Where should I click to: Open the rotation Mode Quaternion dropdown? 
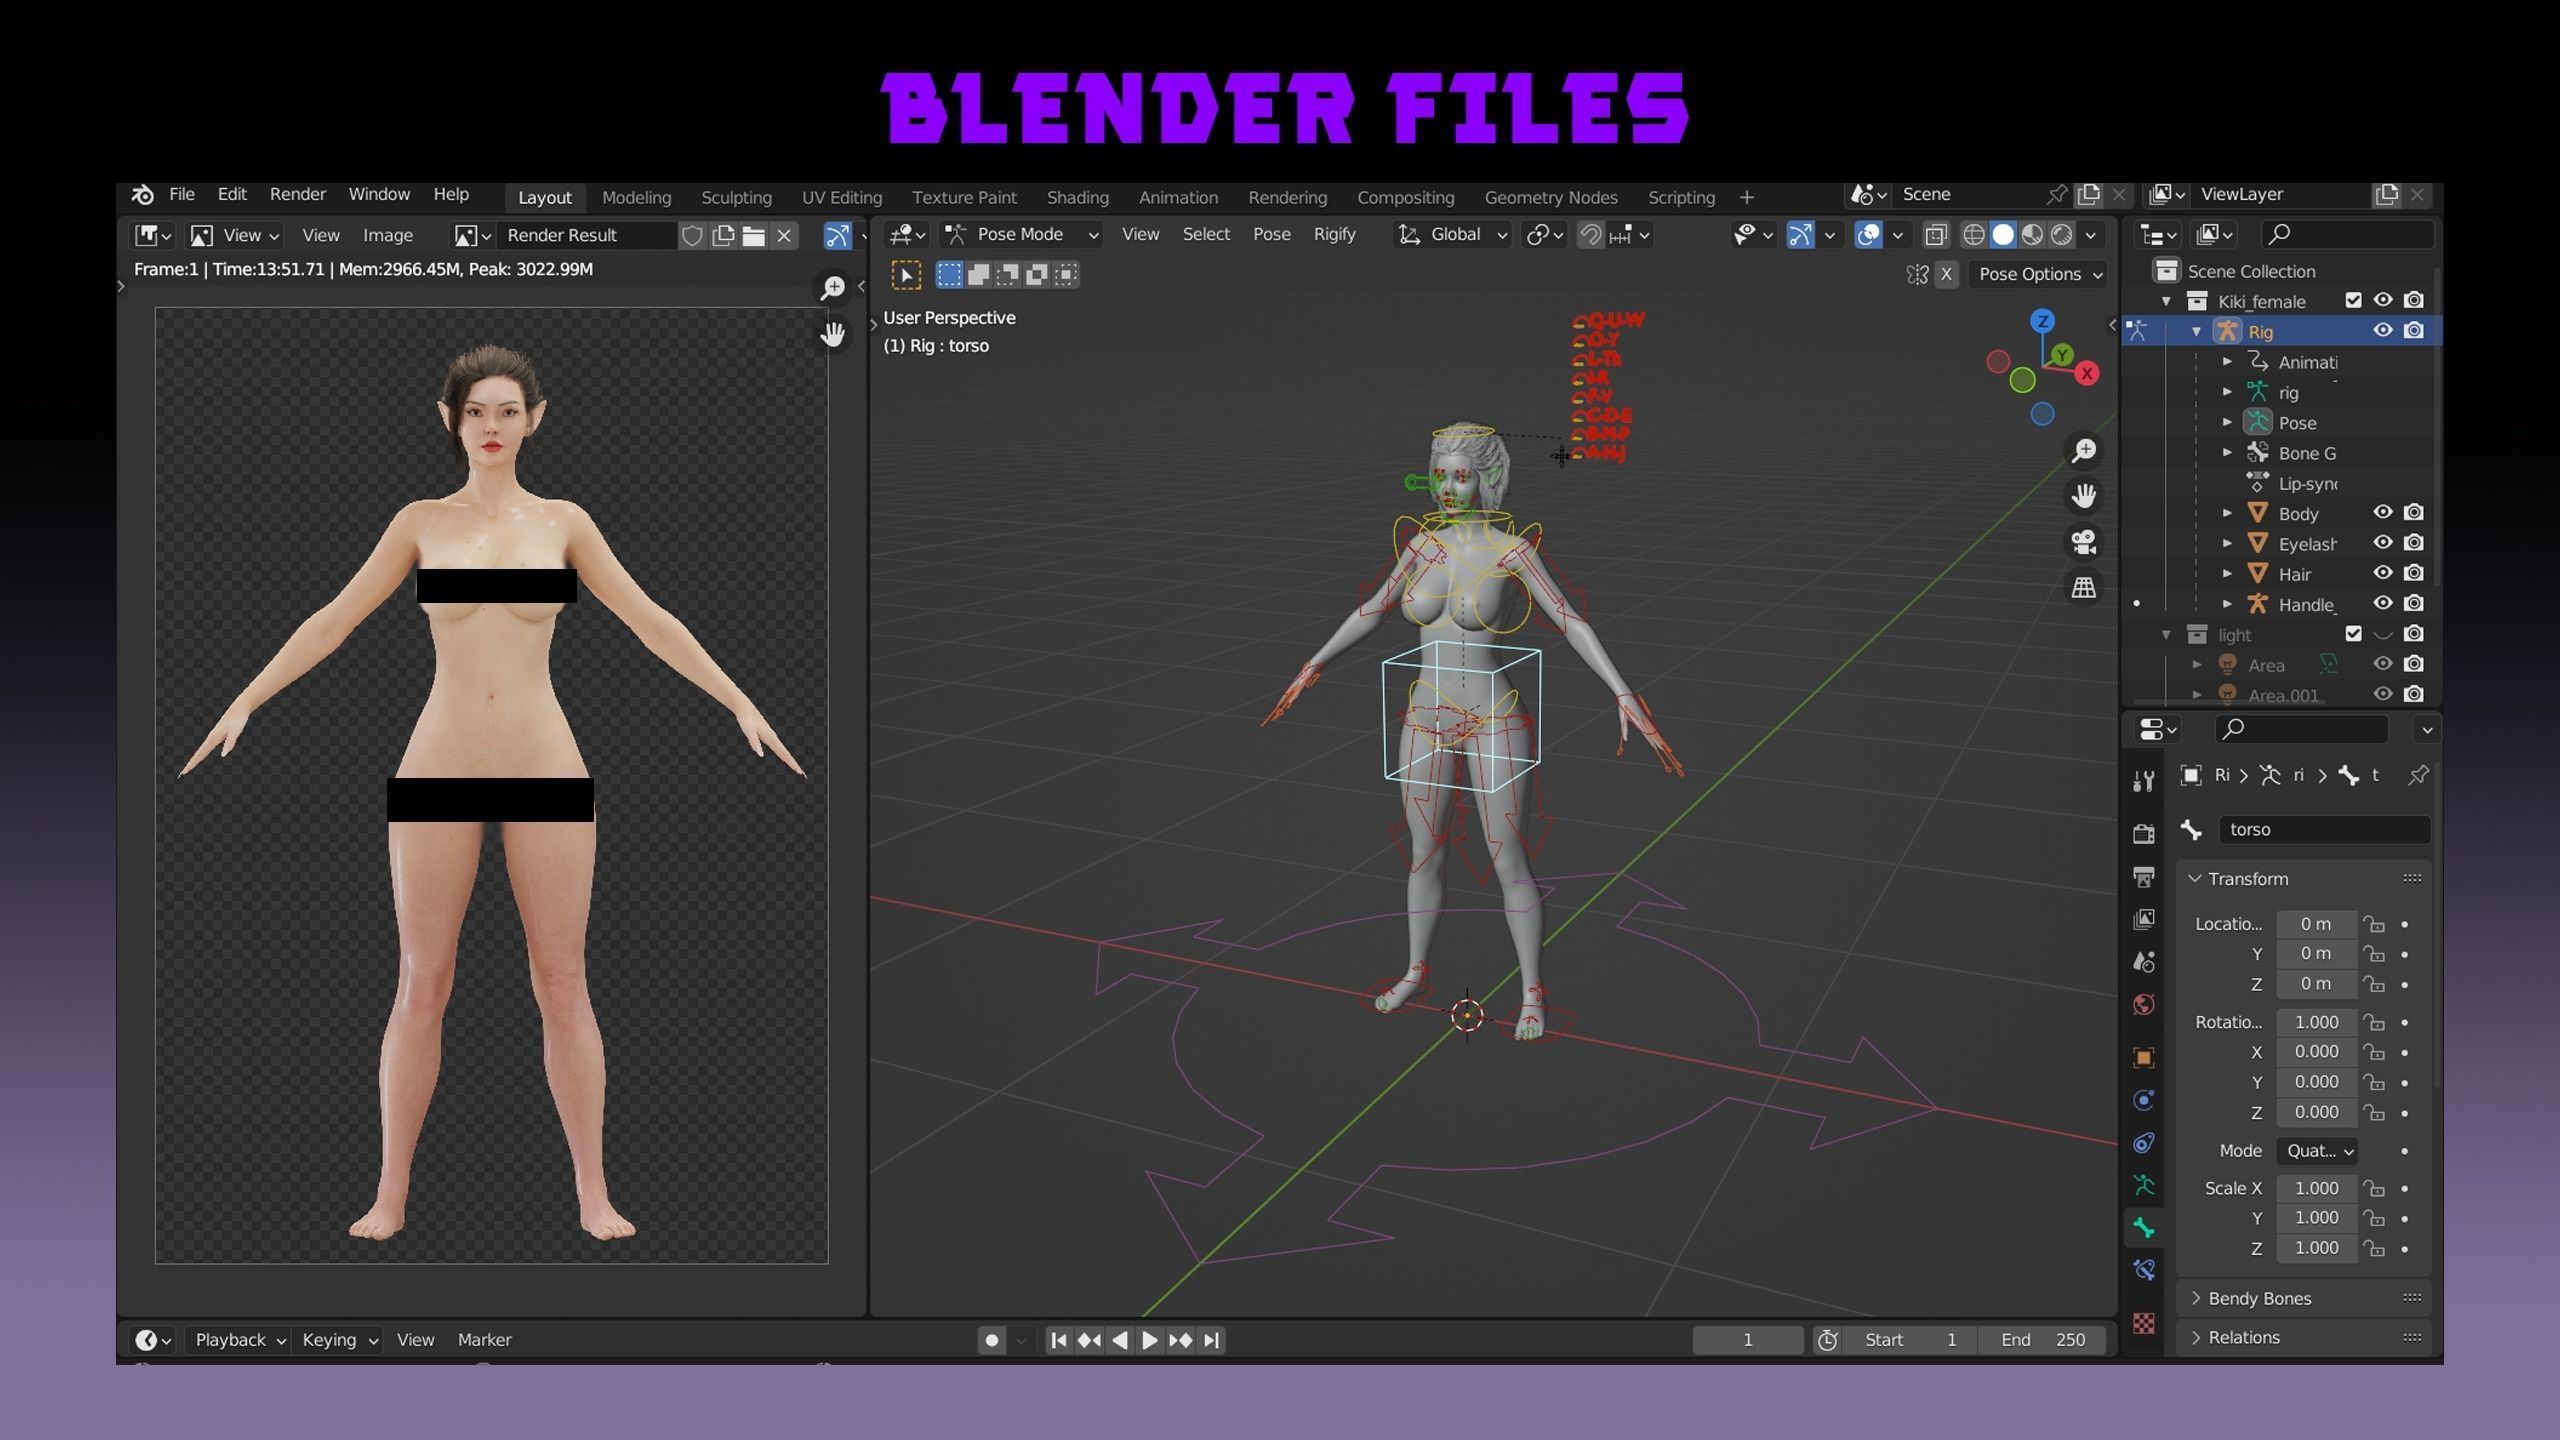click(x=2318, y=1151)
